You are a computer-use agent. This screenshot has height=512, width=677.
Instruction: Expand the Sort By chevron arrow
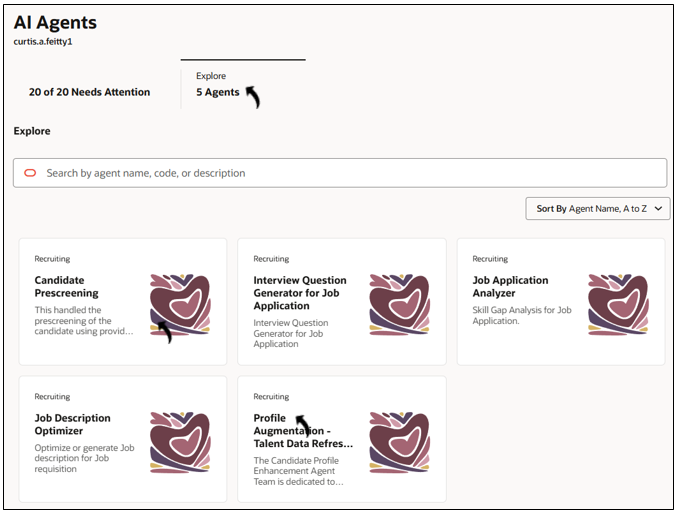[x=659, y=208]
